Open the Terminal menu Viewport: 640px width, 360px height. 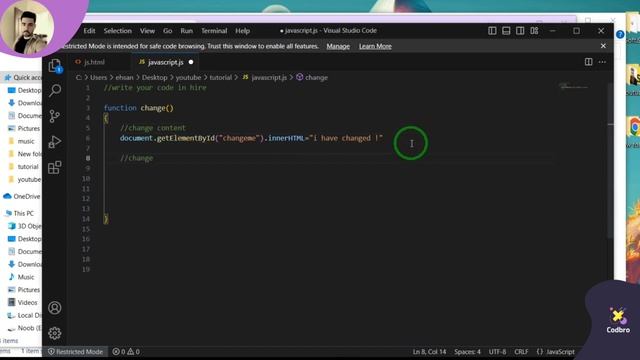coord(214,31)
